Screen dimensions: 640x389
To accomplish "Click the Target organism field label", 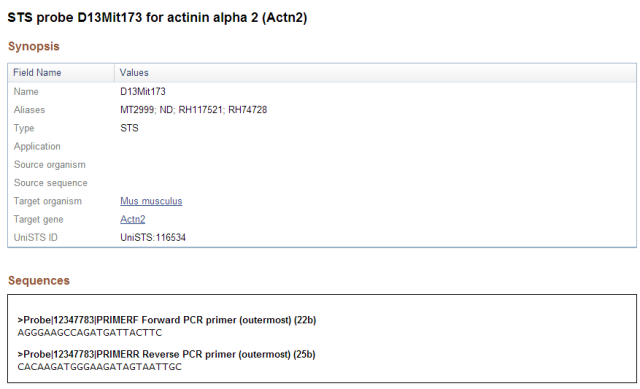I will (x=48, y=201).
